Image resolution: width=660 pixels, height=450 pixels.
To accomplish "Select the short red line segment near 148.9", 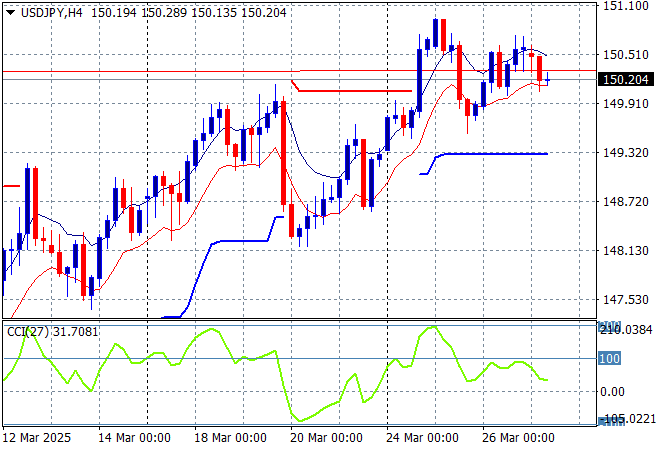I will 11,186.
